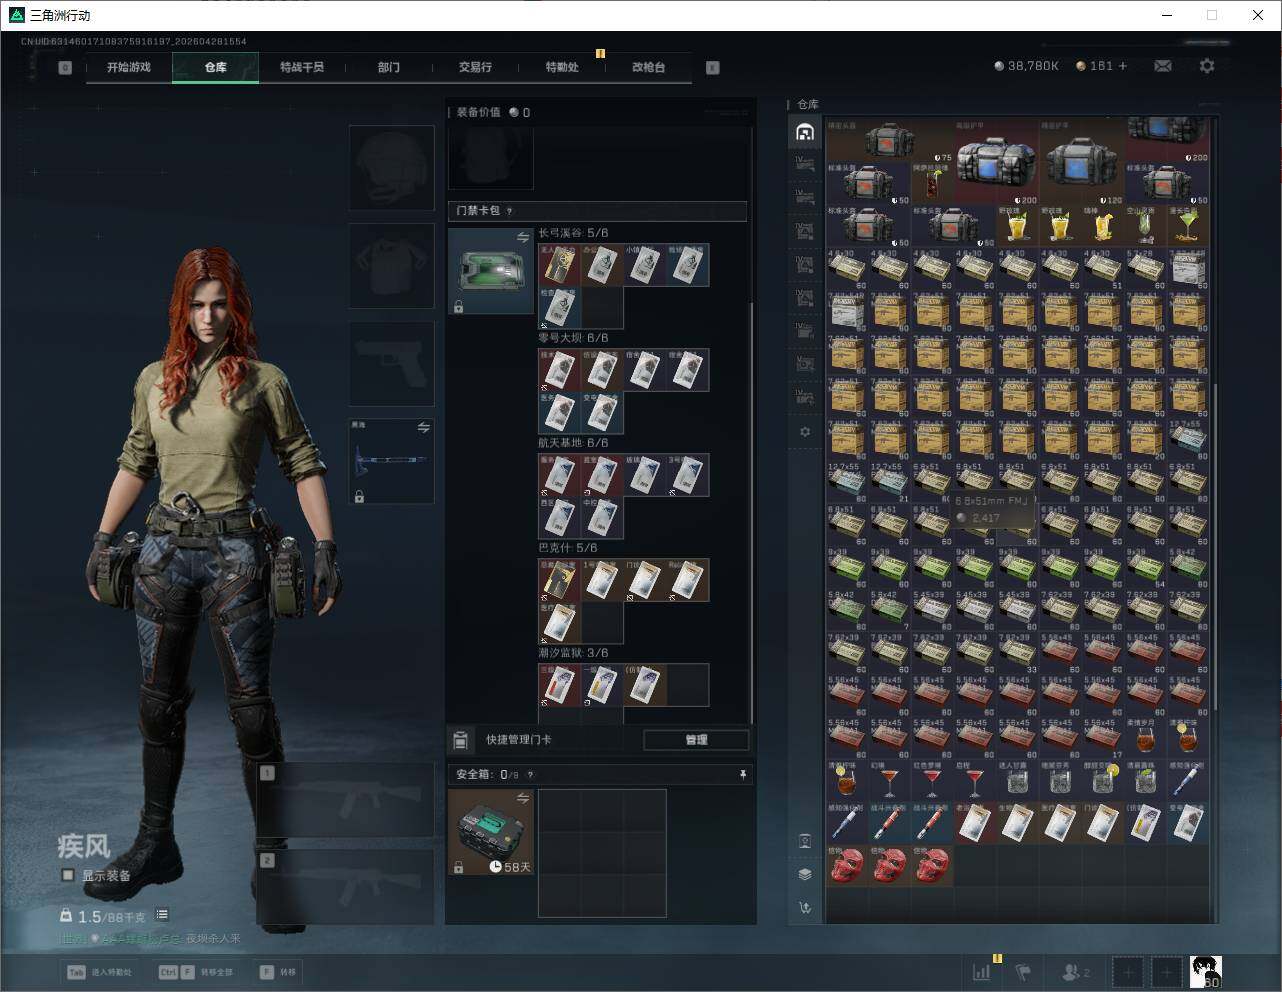Click primary weapon slot 1
Screen dimensions: 1282x992
[x=346, y=800]
